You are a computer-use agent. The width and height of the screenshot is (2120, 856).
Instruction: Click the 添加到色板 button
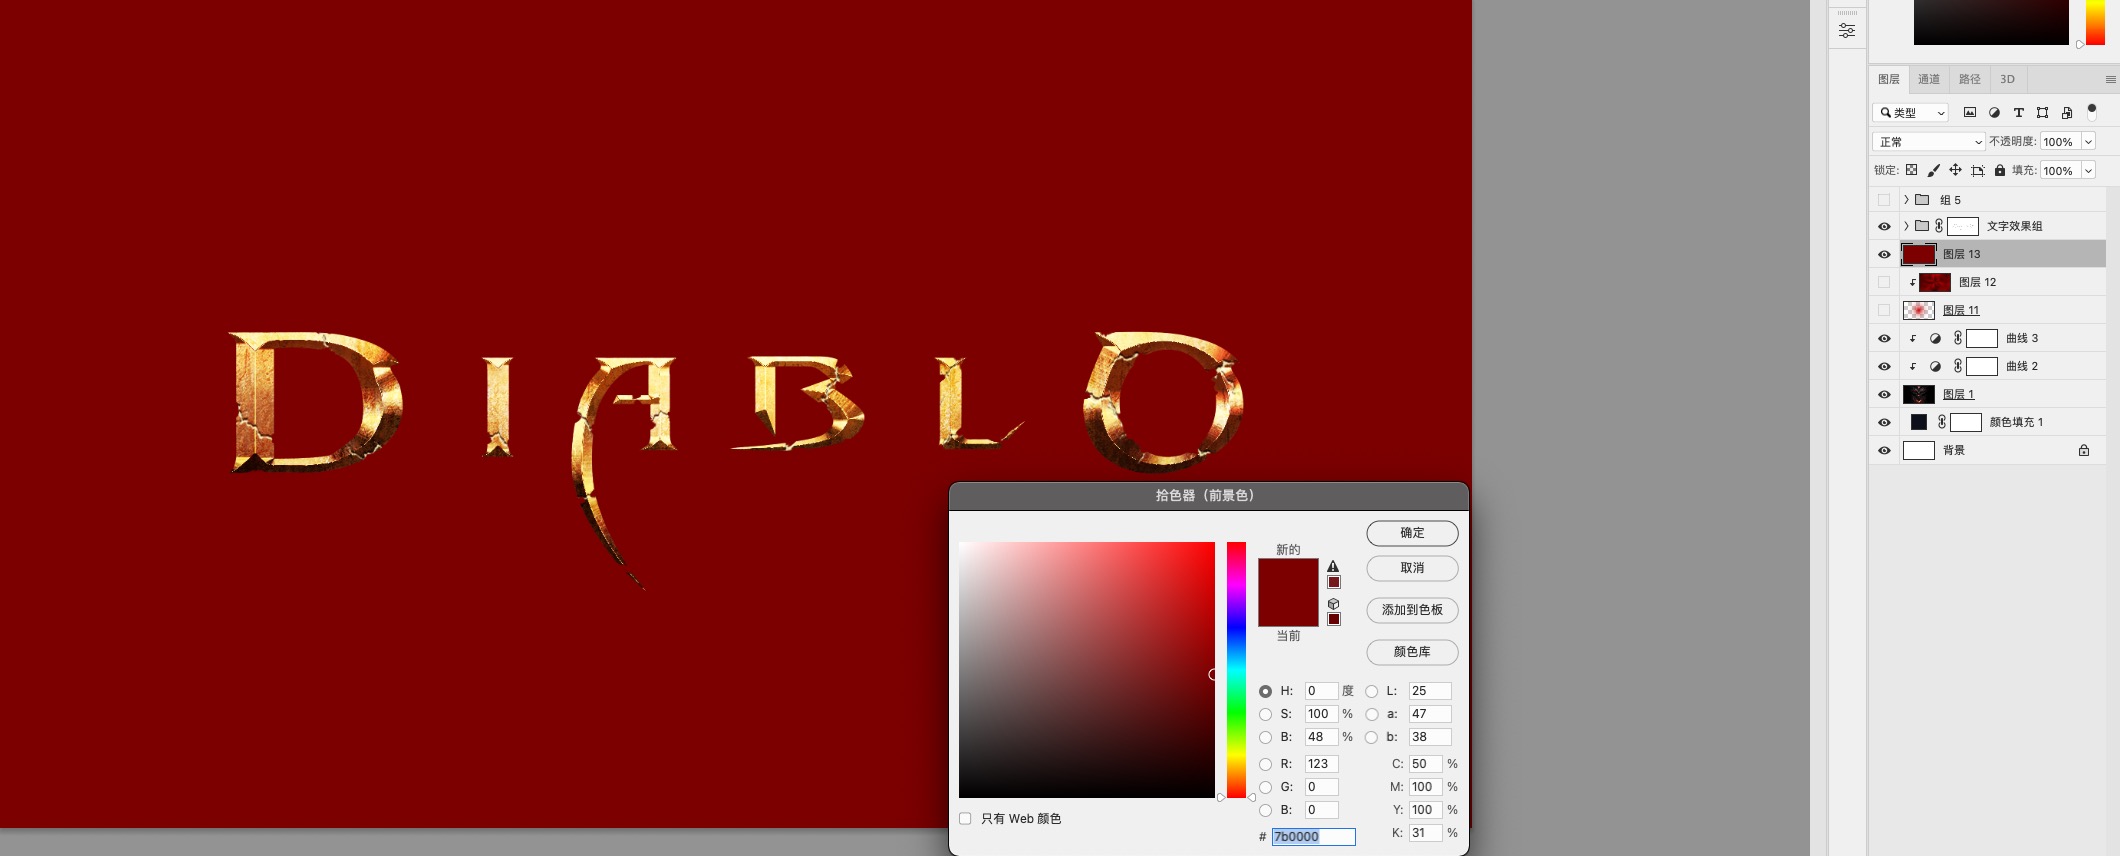[x=1412, y=610]
